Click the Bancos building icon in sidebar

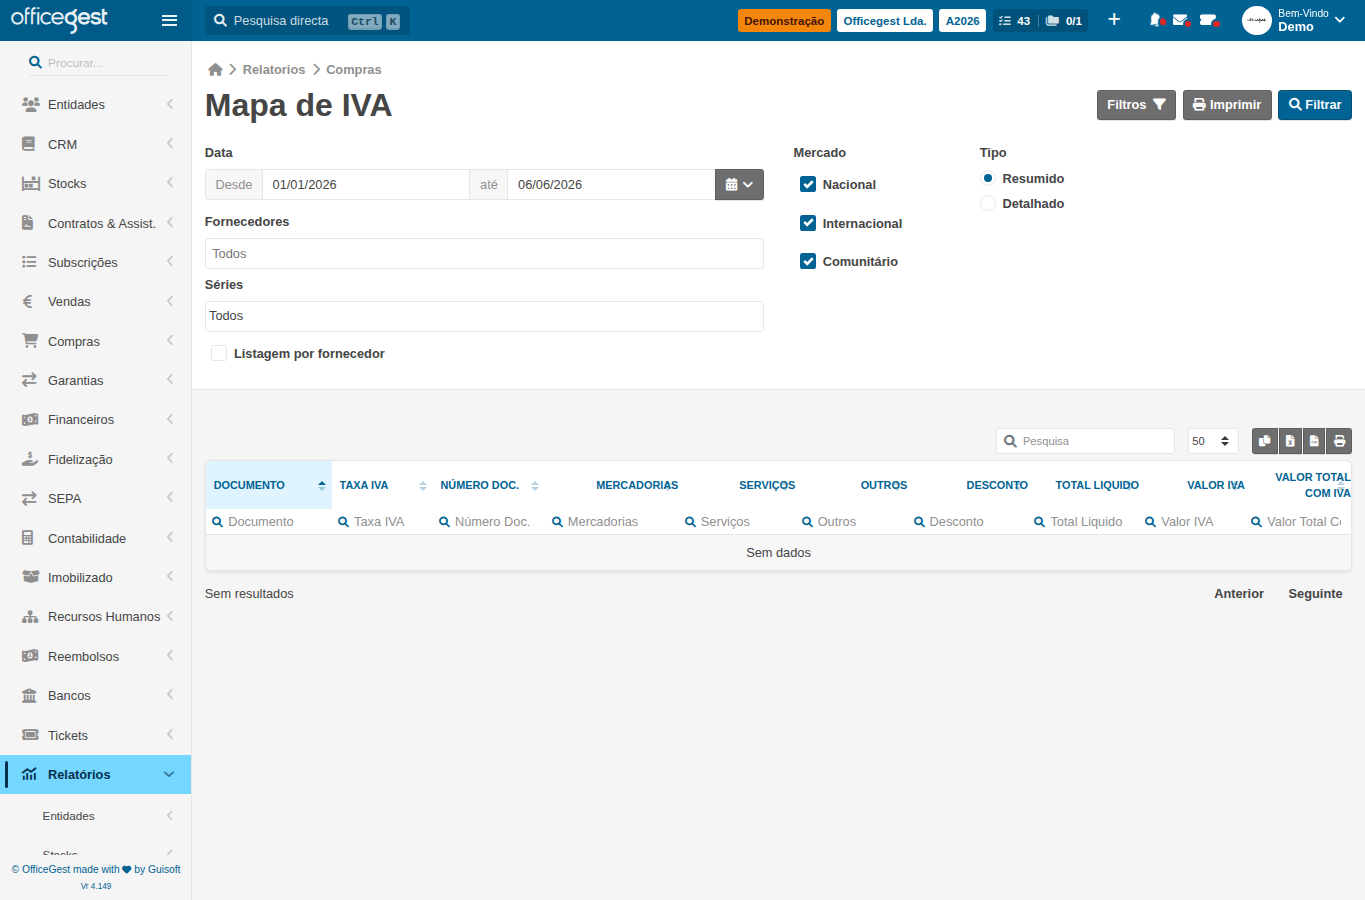click(x=30, y=695)
